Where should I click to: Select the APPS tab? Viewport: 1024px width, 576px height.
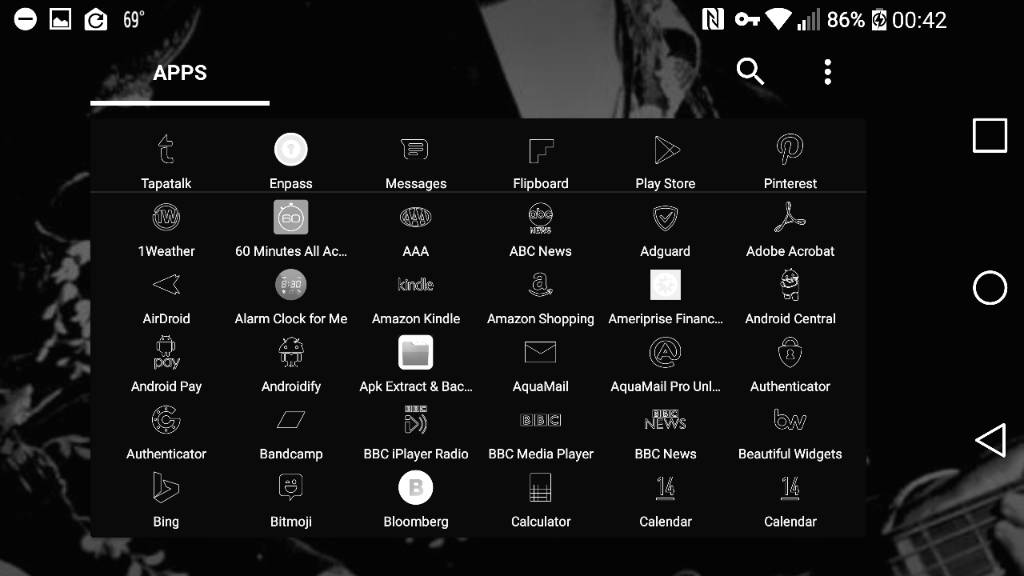(x=180, y=73)
